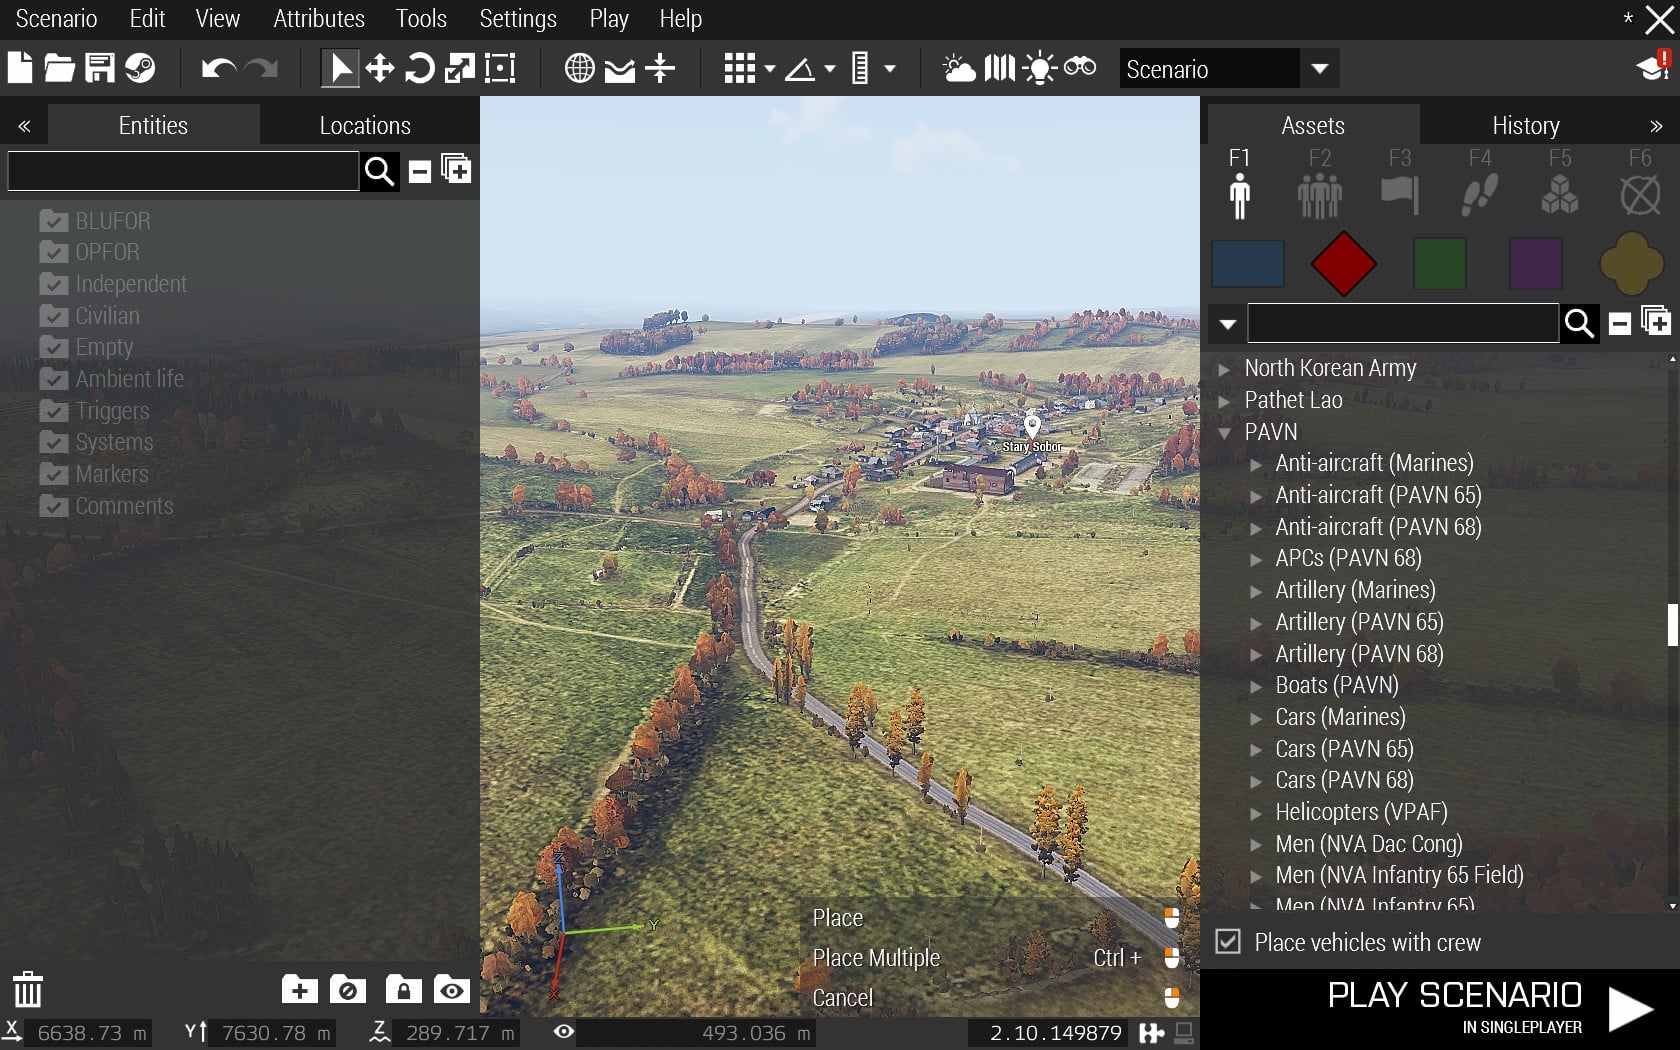The image size is (1680, 1050).
Task: Toggle rotation grid angle icon
Action: pos(800,69)
